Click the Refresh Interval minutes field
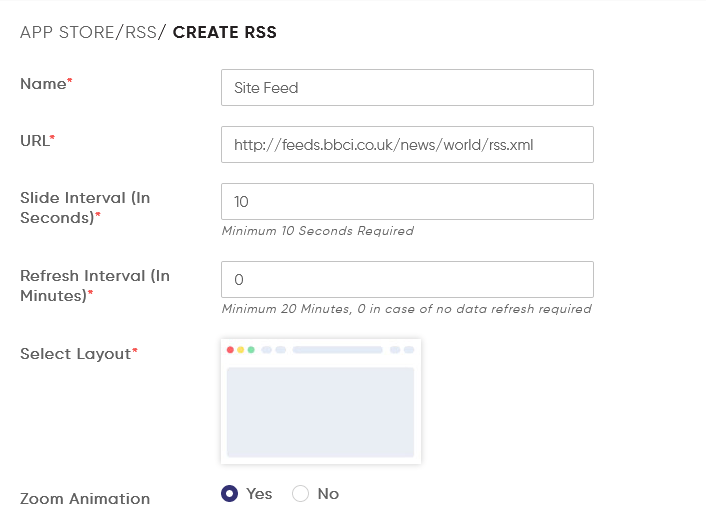706x528 pixels. point(407,279)
